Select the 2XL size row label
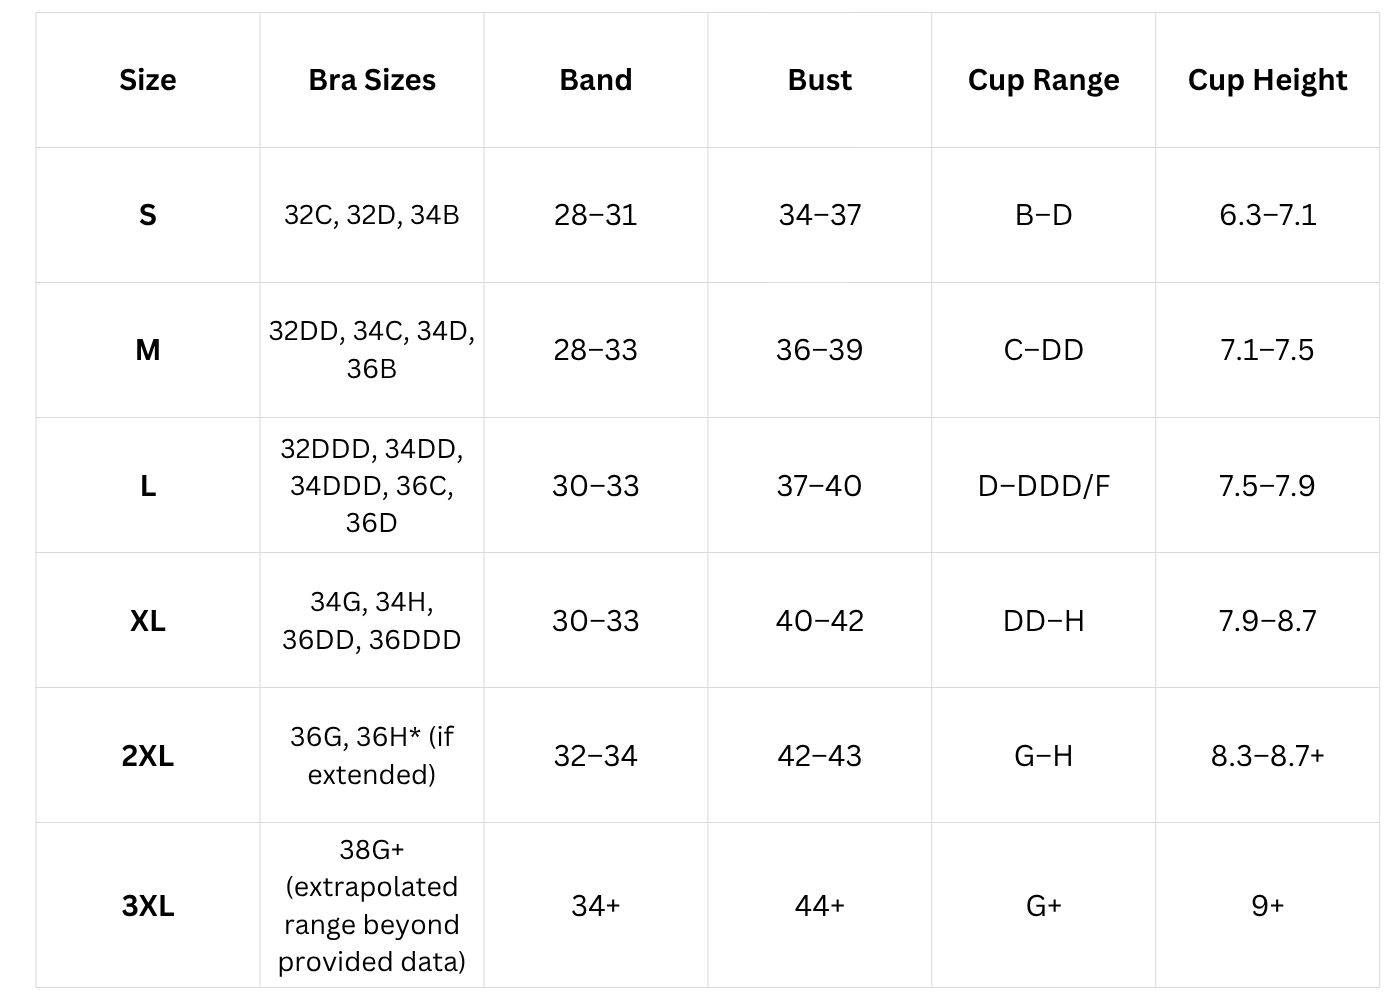 (148, 756)
